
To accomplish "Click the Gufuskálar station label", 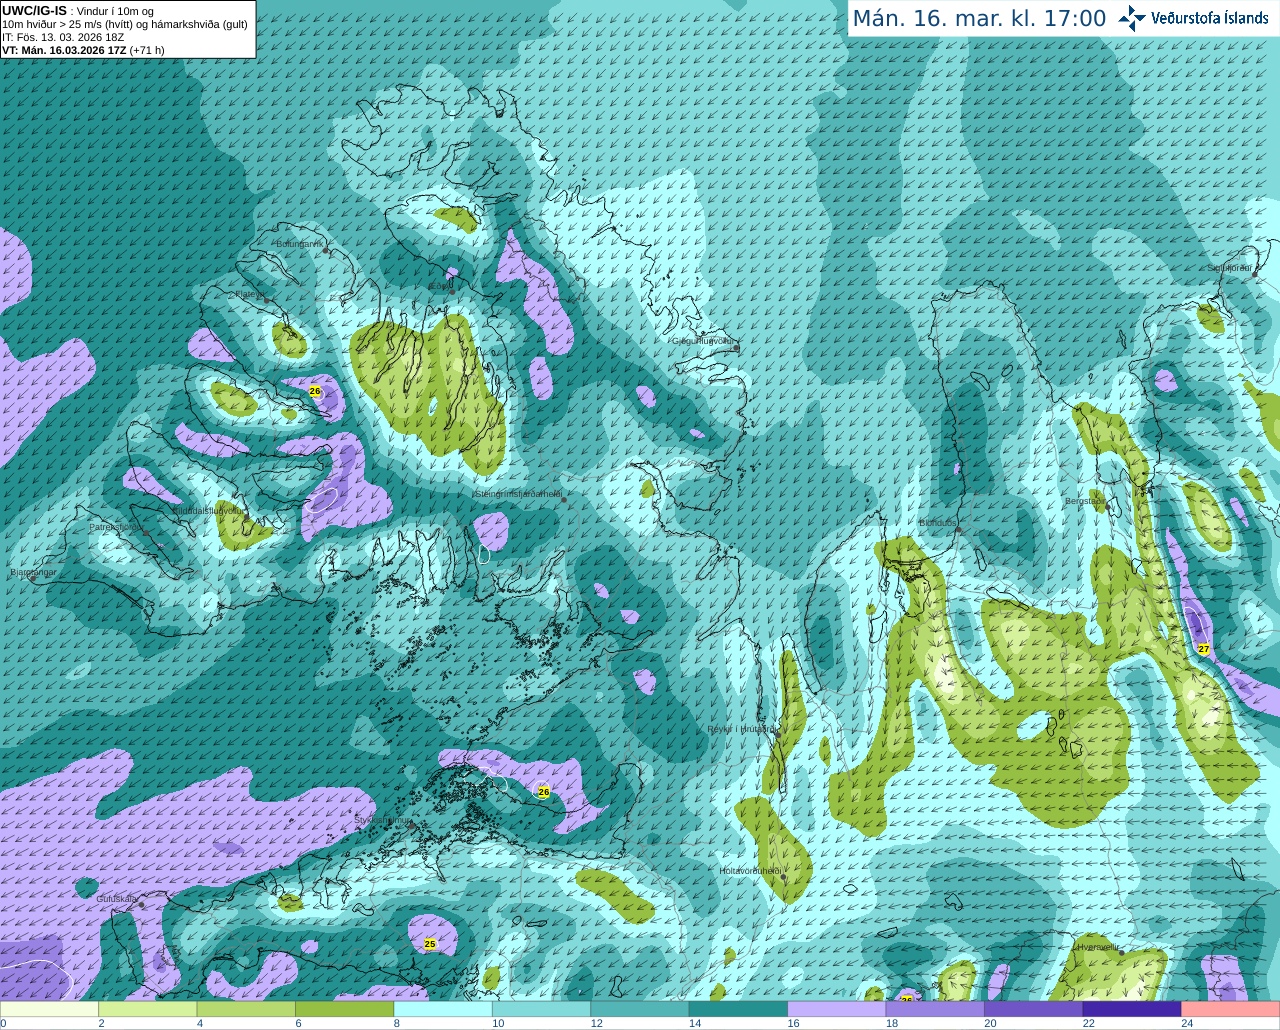I will pos(116,899).
